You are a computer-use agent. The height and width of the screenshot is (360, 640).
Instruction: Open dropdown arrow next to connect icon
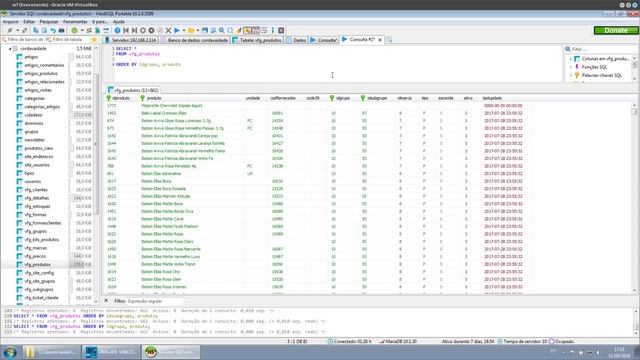click(17, 31)
